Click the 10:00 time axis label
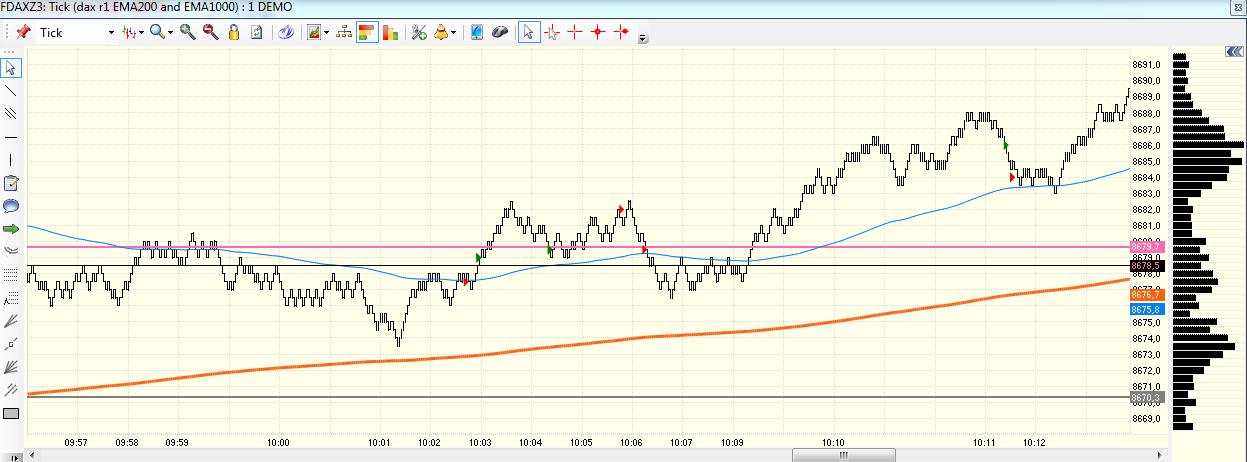Screen dimensions: 1247x462 278,442
